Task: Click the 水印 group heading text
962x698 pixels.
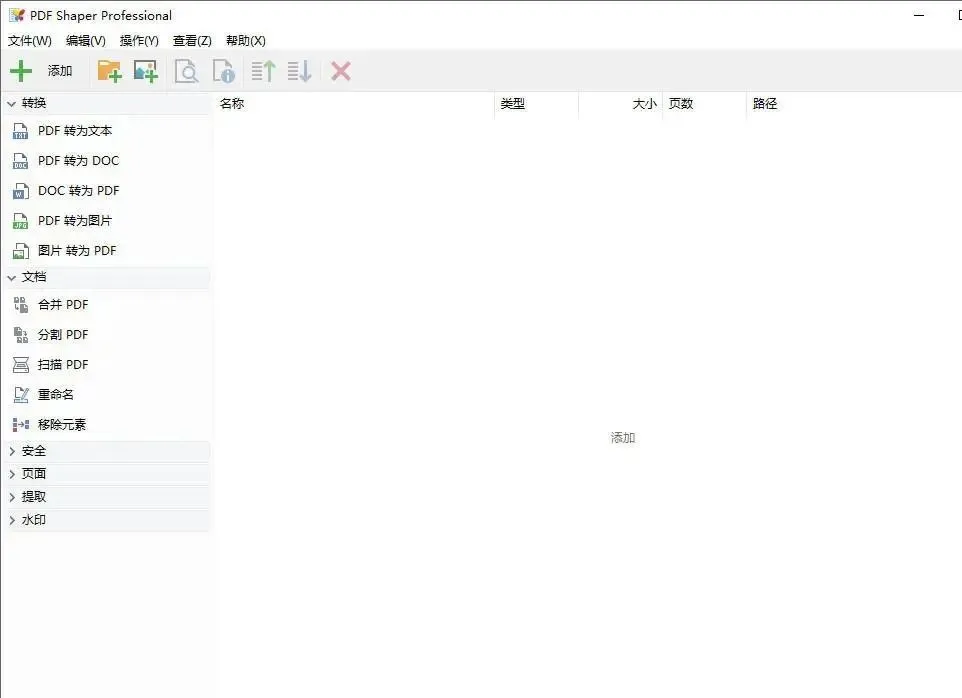Action: click(x=34, y=520)
